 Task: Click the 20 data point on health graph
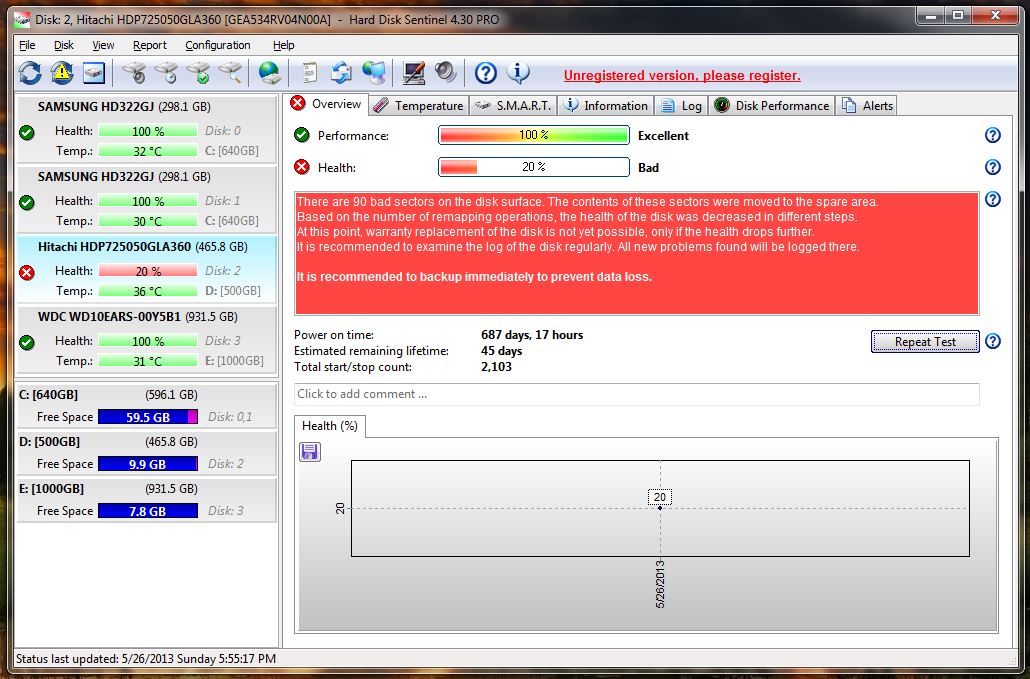[660, 508]
